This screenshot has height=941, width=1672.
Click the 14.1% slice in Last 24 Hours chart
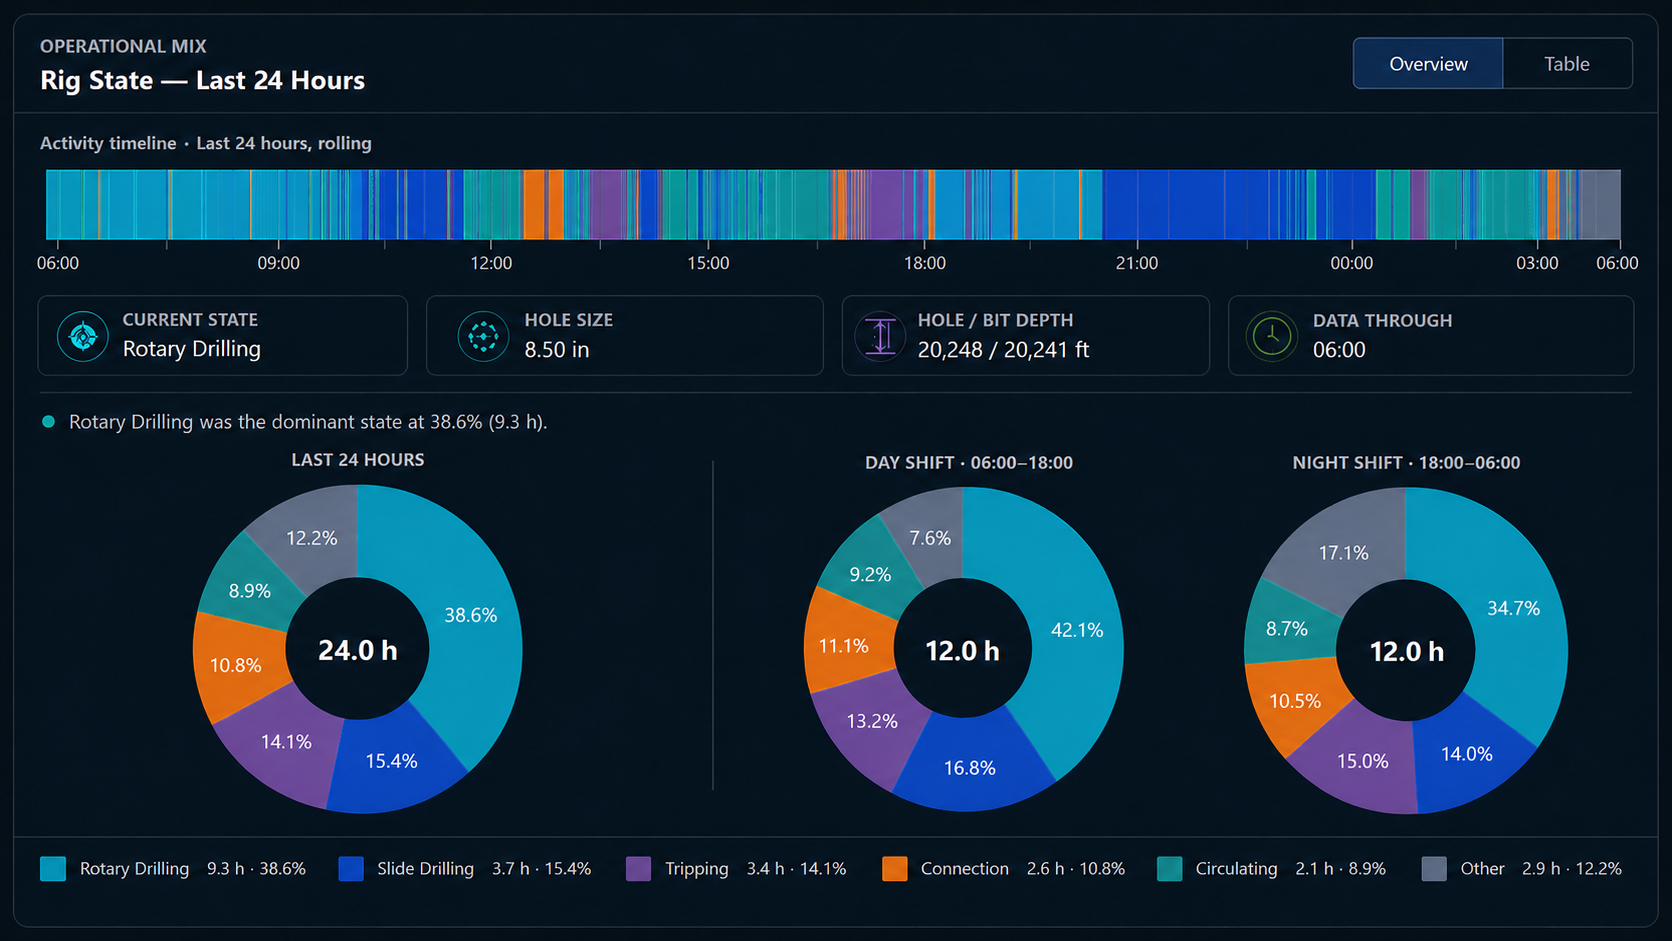[x=286, y=742]
